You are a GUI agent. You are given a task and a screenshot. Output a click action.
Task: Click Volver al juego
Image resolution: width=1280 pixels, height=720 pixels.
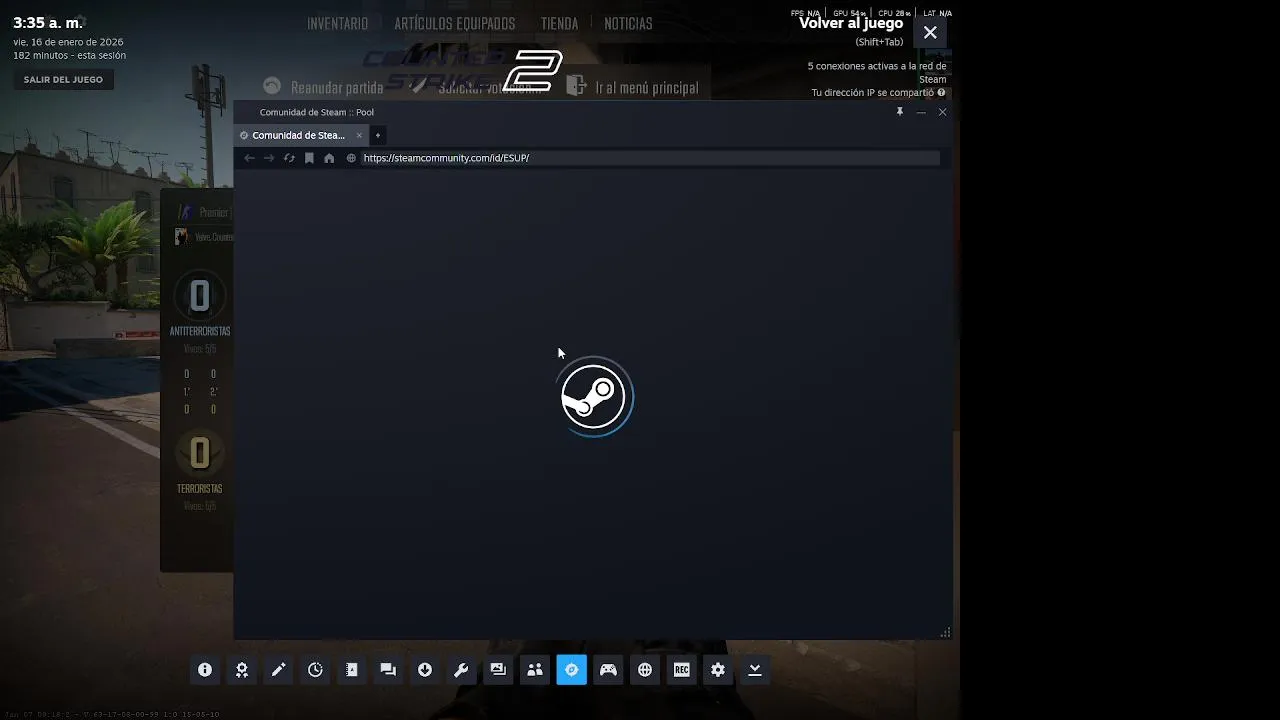[x=851, y=23]
